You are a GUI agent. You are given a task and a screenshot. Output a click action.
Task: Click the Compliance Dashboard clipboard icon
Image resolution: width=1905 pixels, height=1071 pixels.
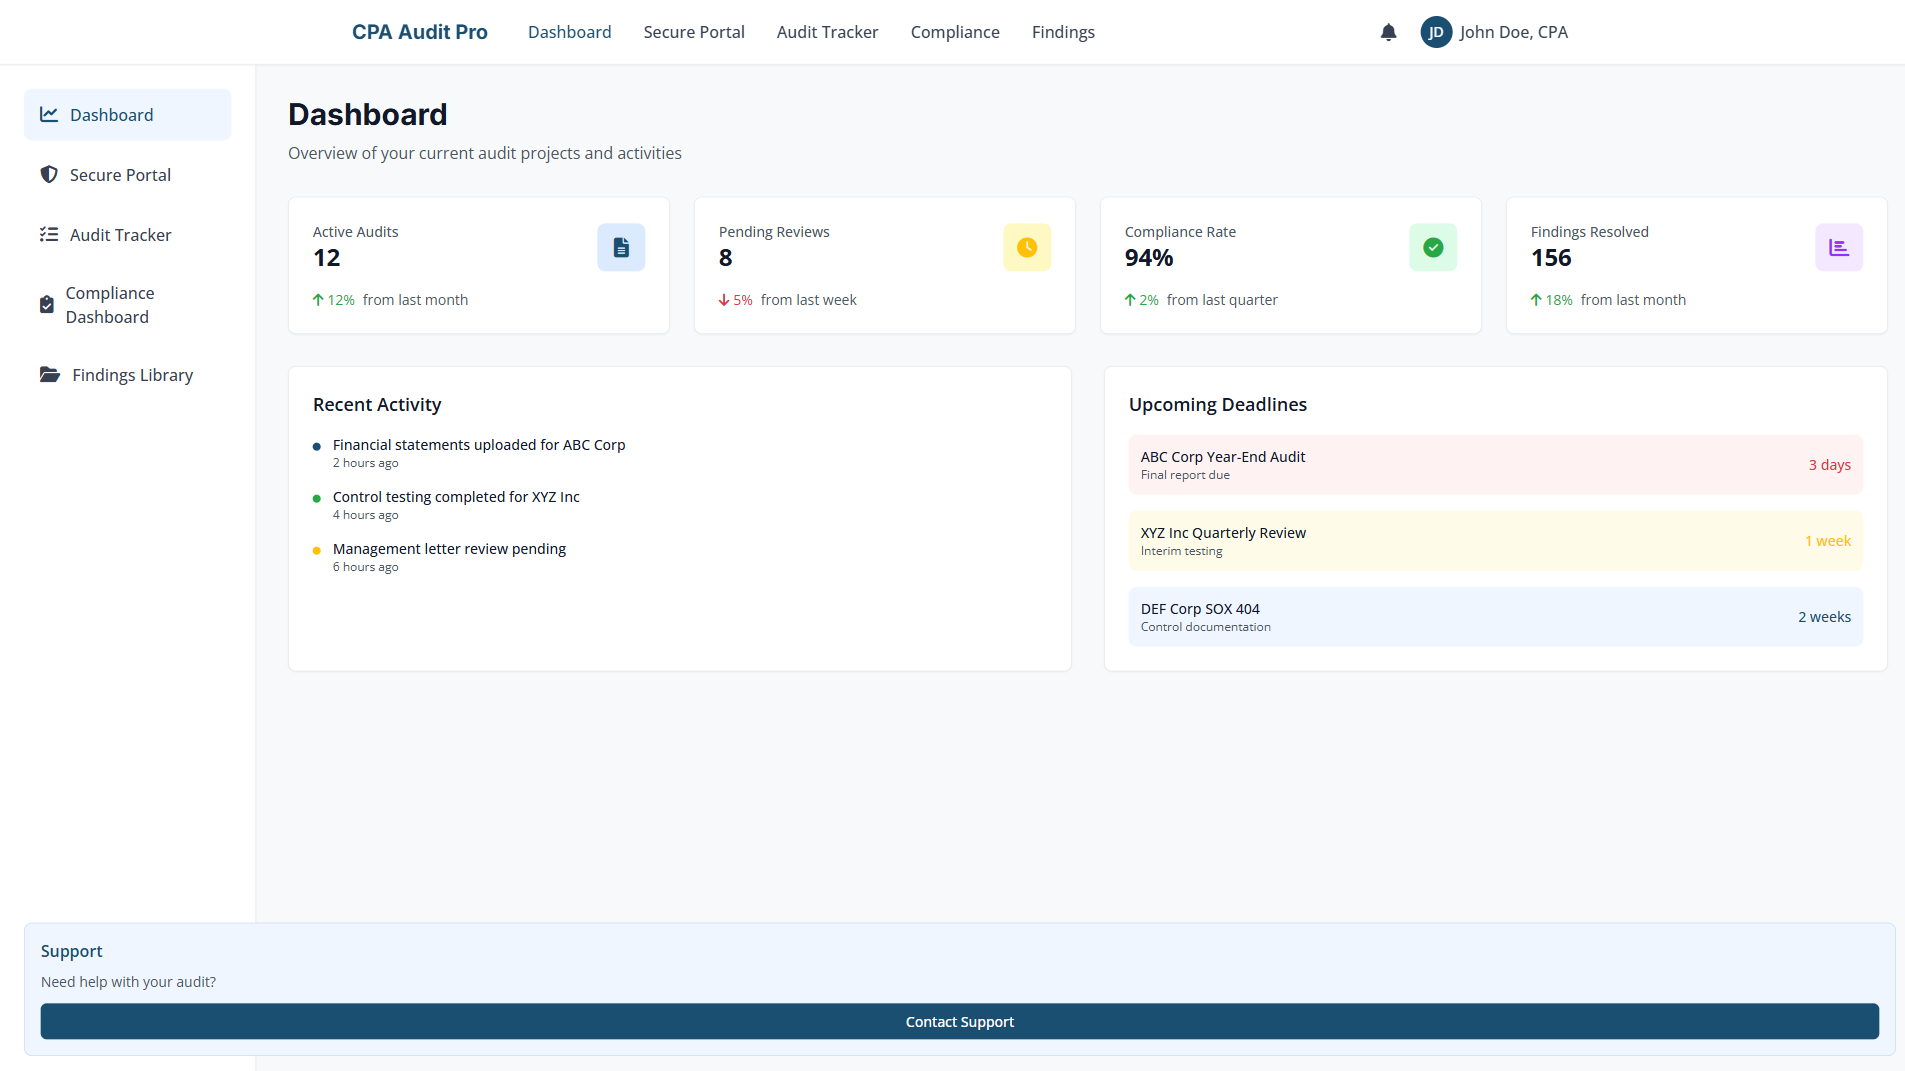click(x=45, y=304)
